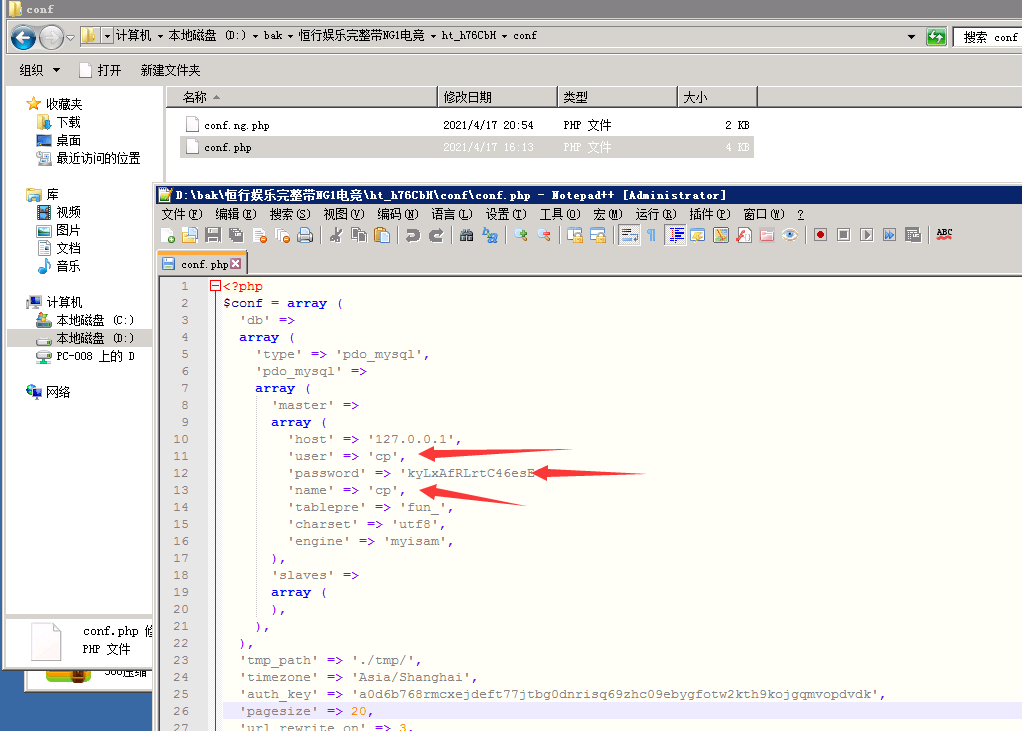Open the 搜索(S) menu
Viewport: 1022px width, 731px height.
289,214
